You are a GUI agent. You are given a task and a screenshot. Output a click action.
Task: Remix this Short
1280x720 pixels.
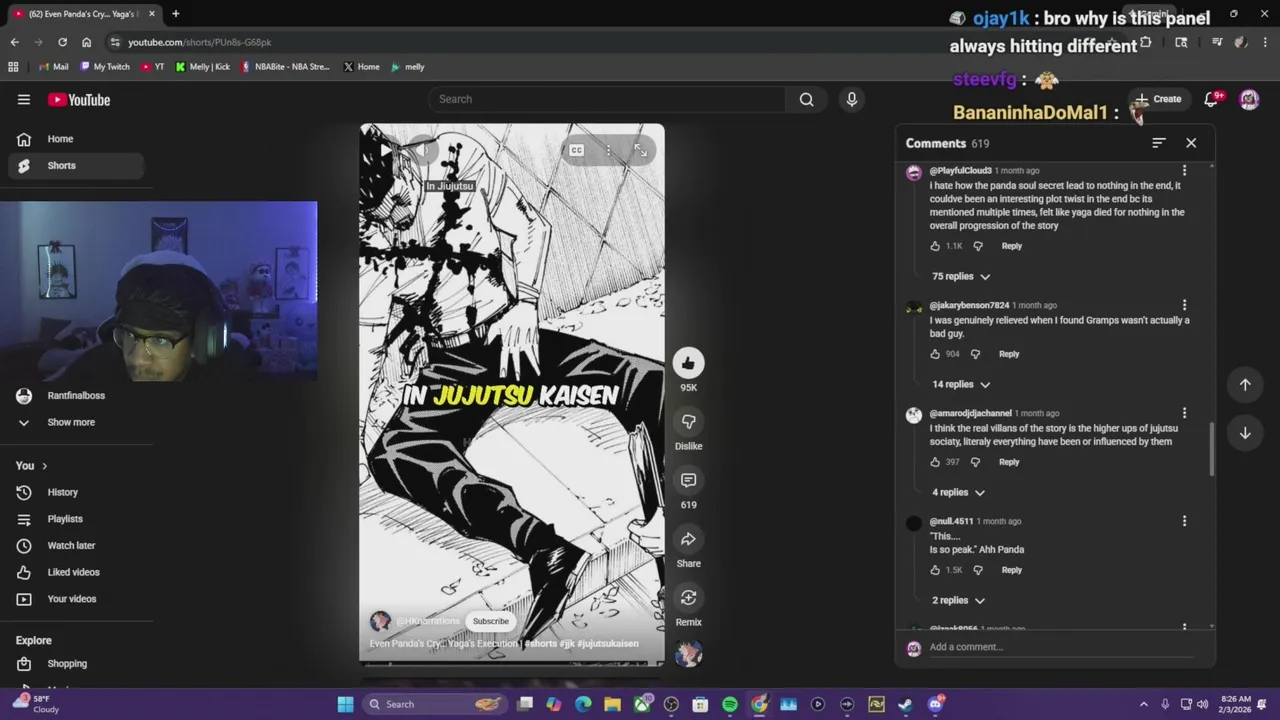tap(688, 597)
